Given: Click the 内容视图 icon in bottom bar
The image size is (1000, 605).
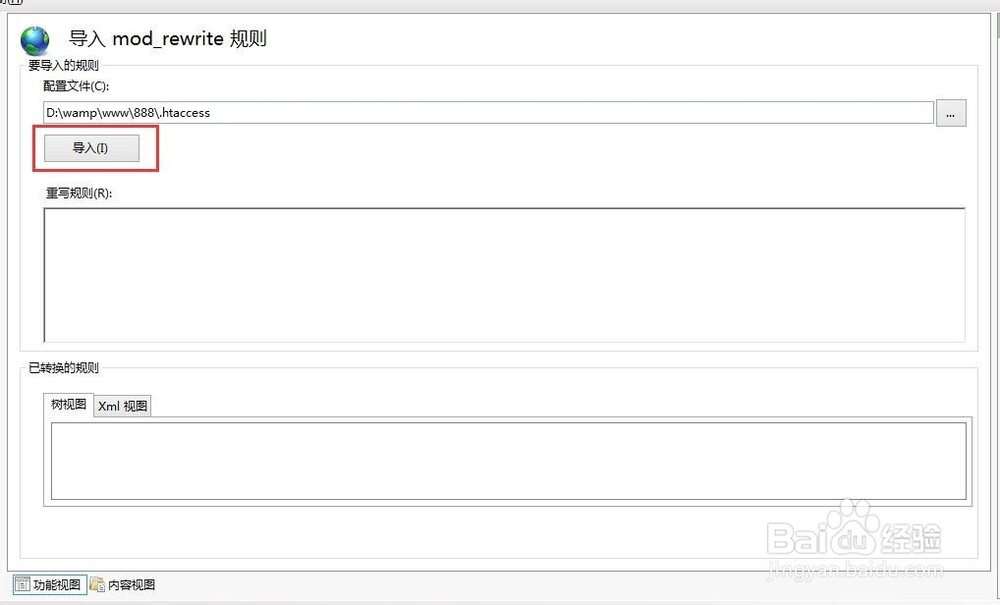Looking at the screenshot, I should coord(97,585).
